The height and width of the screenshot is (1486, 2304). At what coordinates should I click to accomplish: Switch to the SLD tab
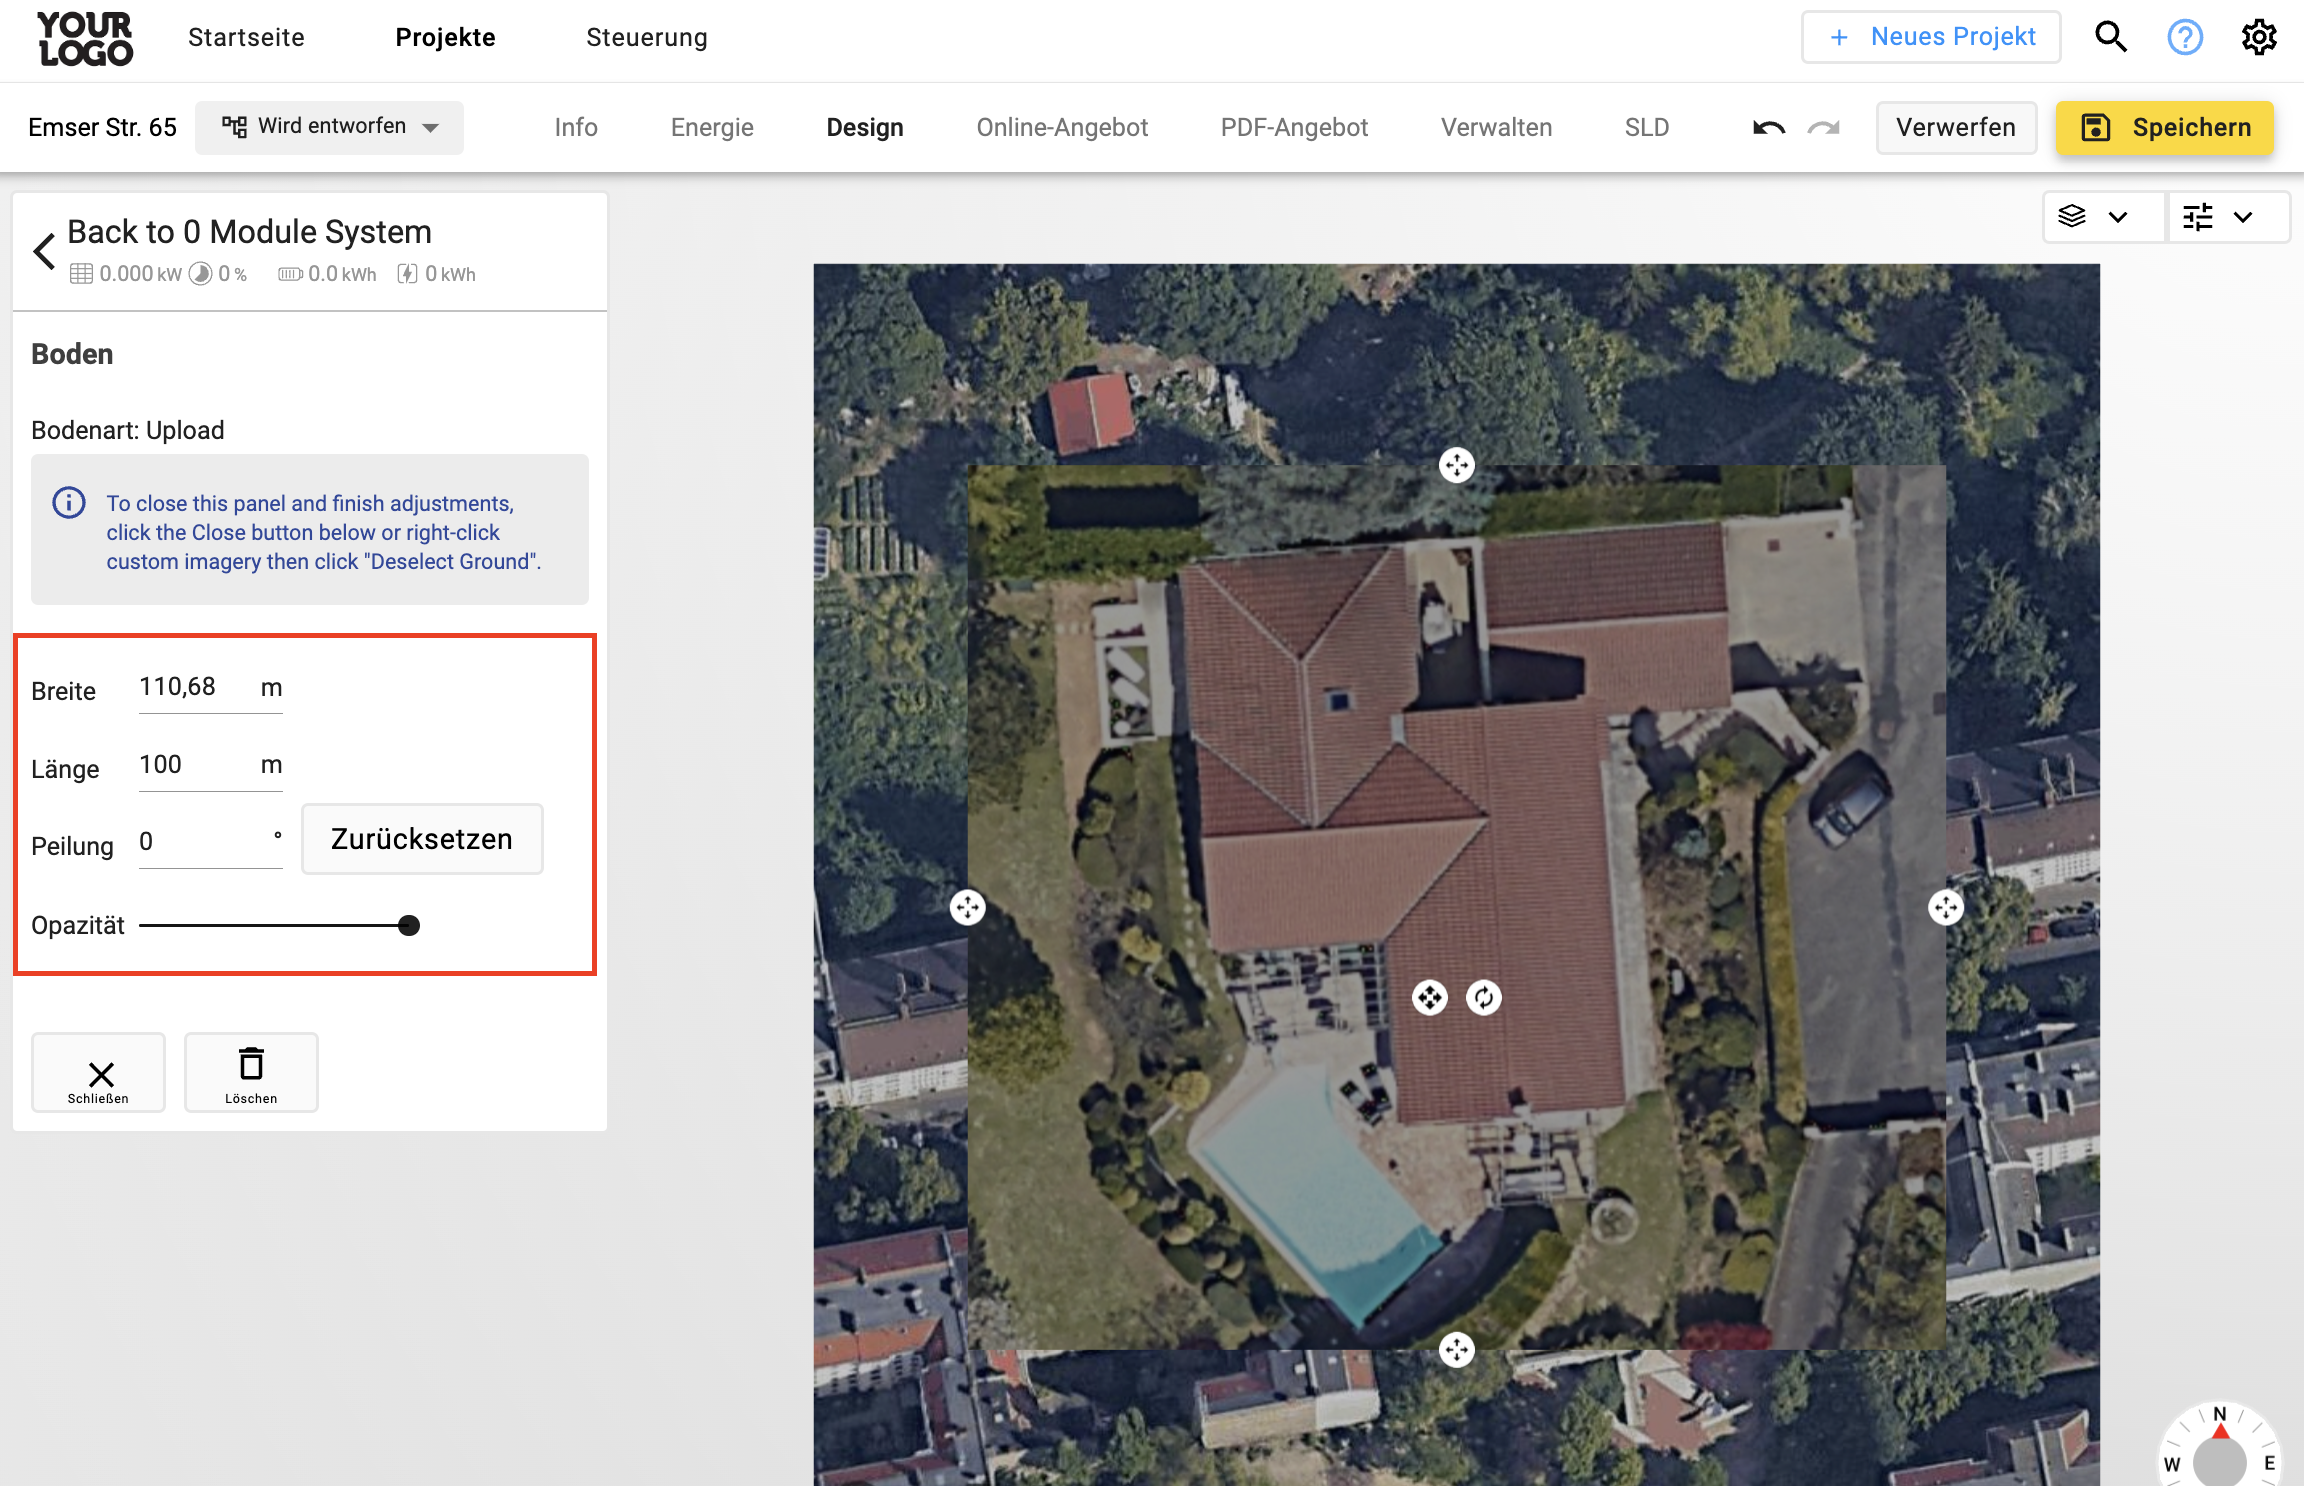pos(1647,128)
